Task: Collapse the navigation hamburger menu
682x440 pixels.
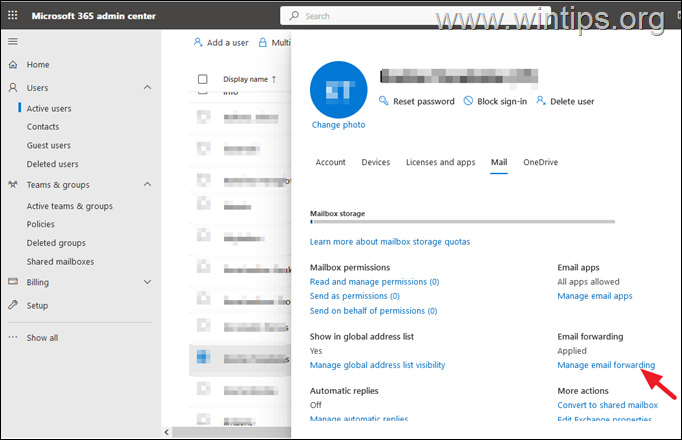Action: [13, 42]
